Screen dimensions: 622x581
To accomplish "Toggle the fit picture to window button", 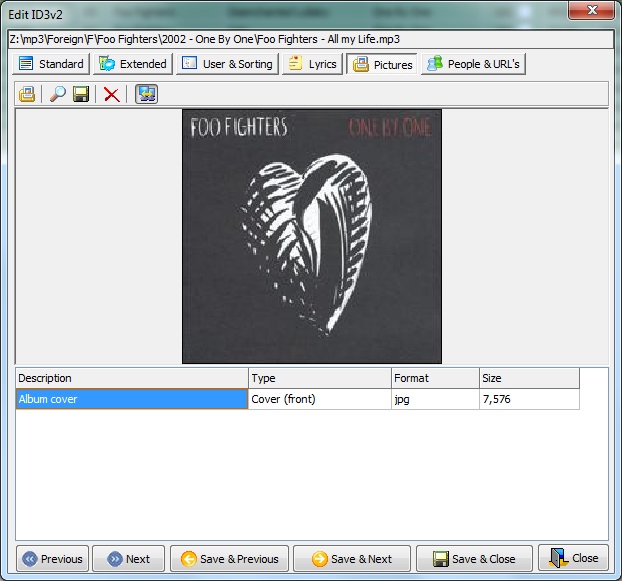I will point(146,94).
